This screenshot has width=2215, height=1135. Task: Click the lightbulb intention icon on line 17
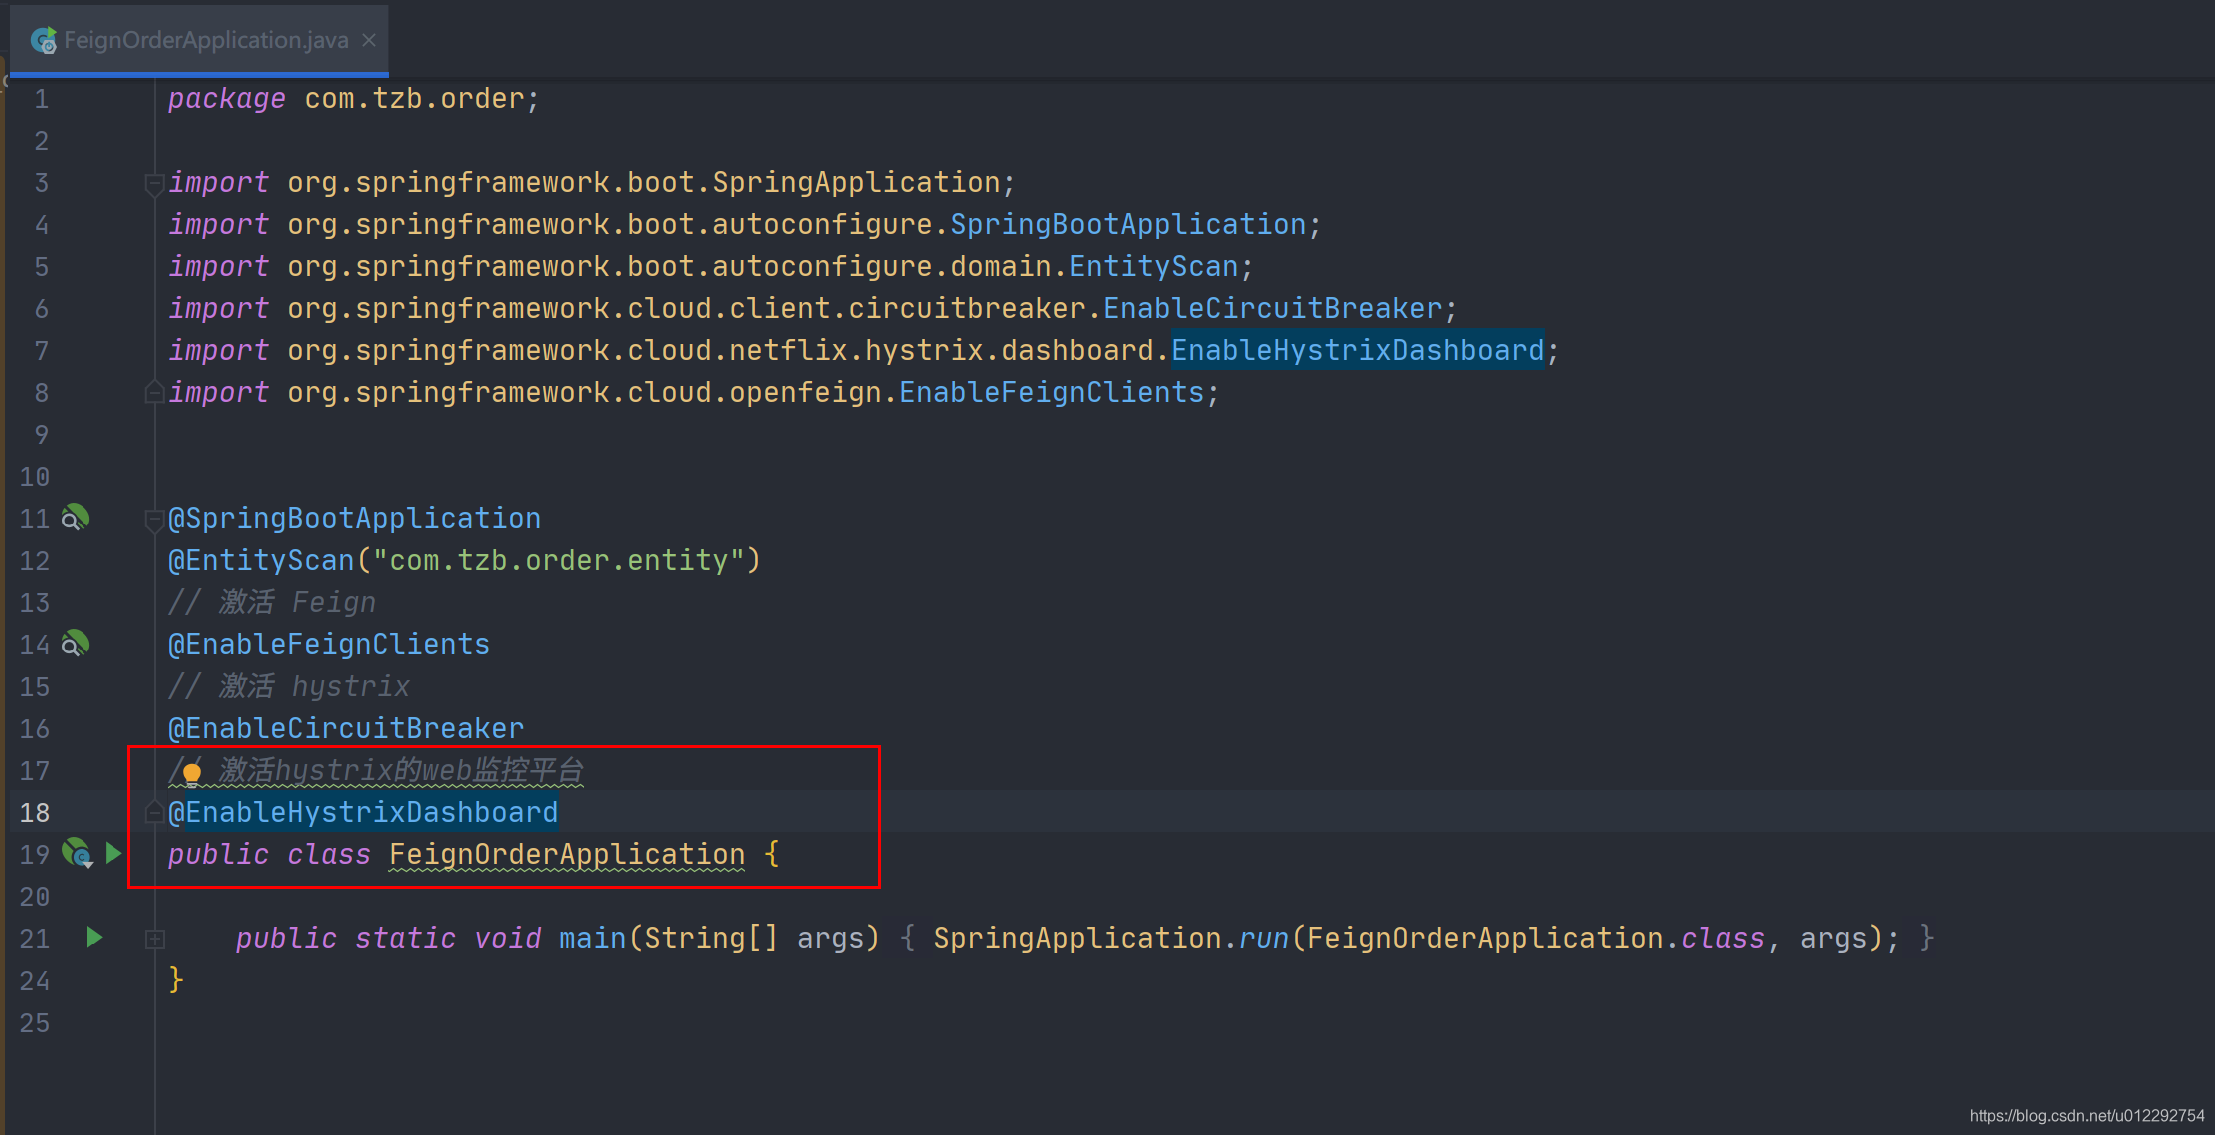coord(190,770)
